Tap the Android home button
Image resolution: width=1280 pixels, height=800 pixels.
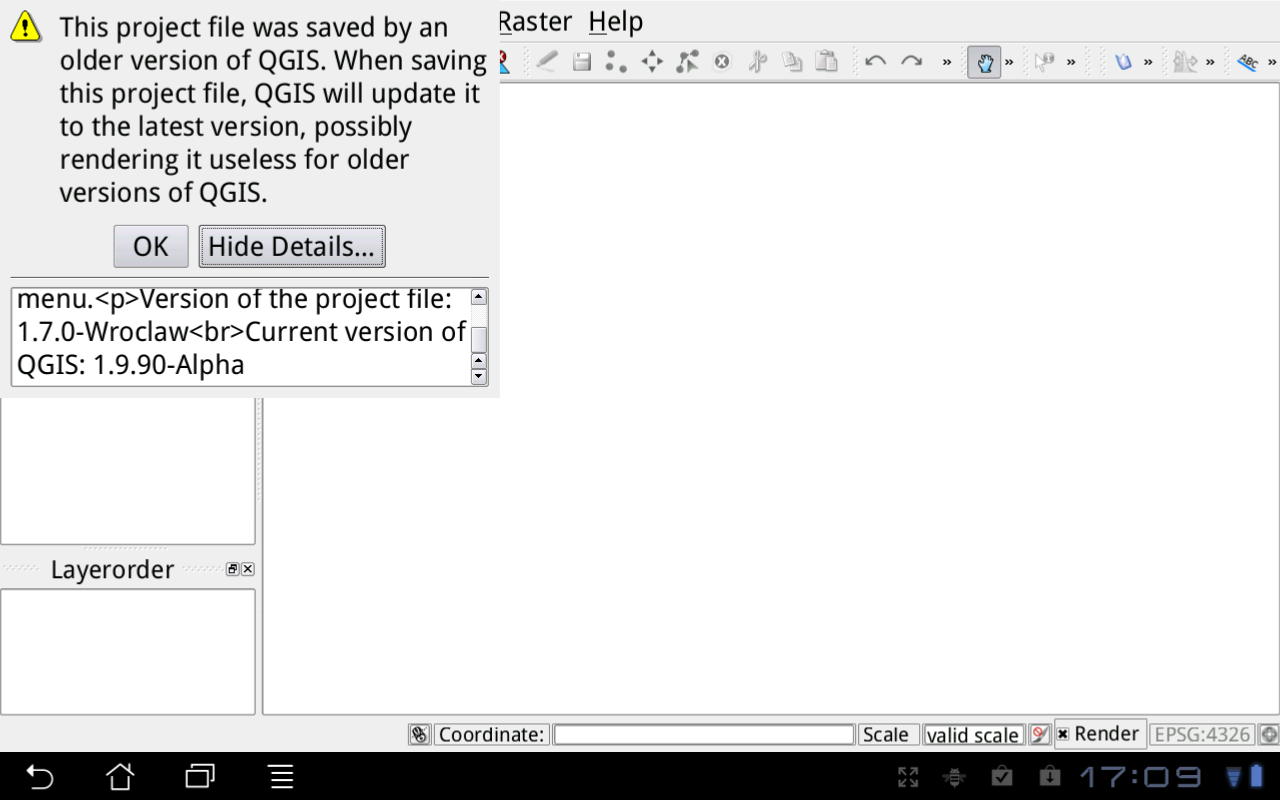pyautogui.click(x=120, y=776)
